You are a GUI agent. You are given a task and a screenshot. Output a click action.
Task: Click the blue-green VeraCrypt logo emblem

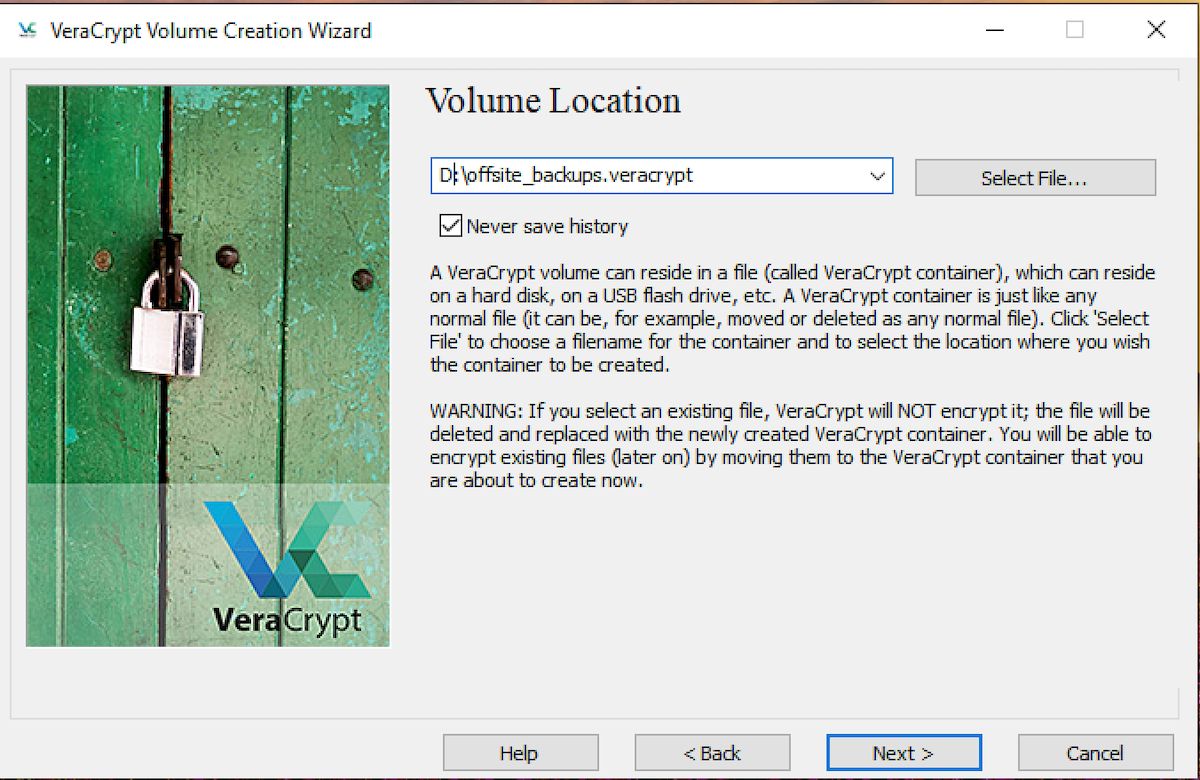(285, 550)
